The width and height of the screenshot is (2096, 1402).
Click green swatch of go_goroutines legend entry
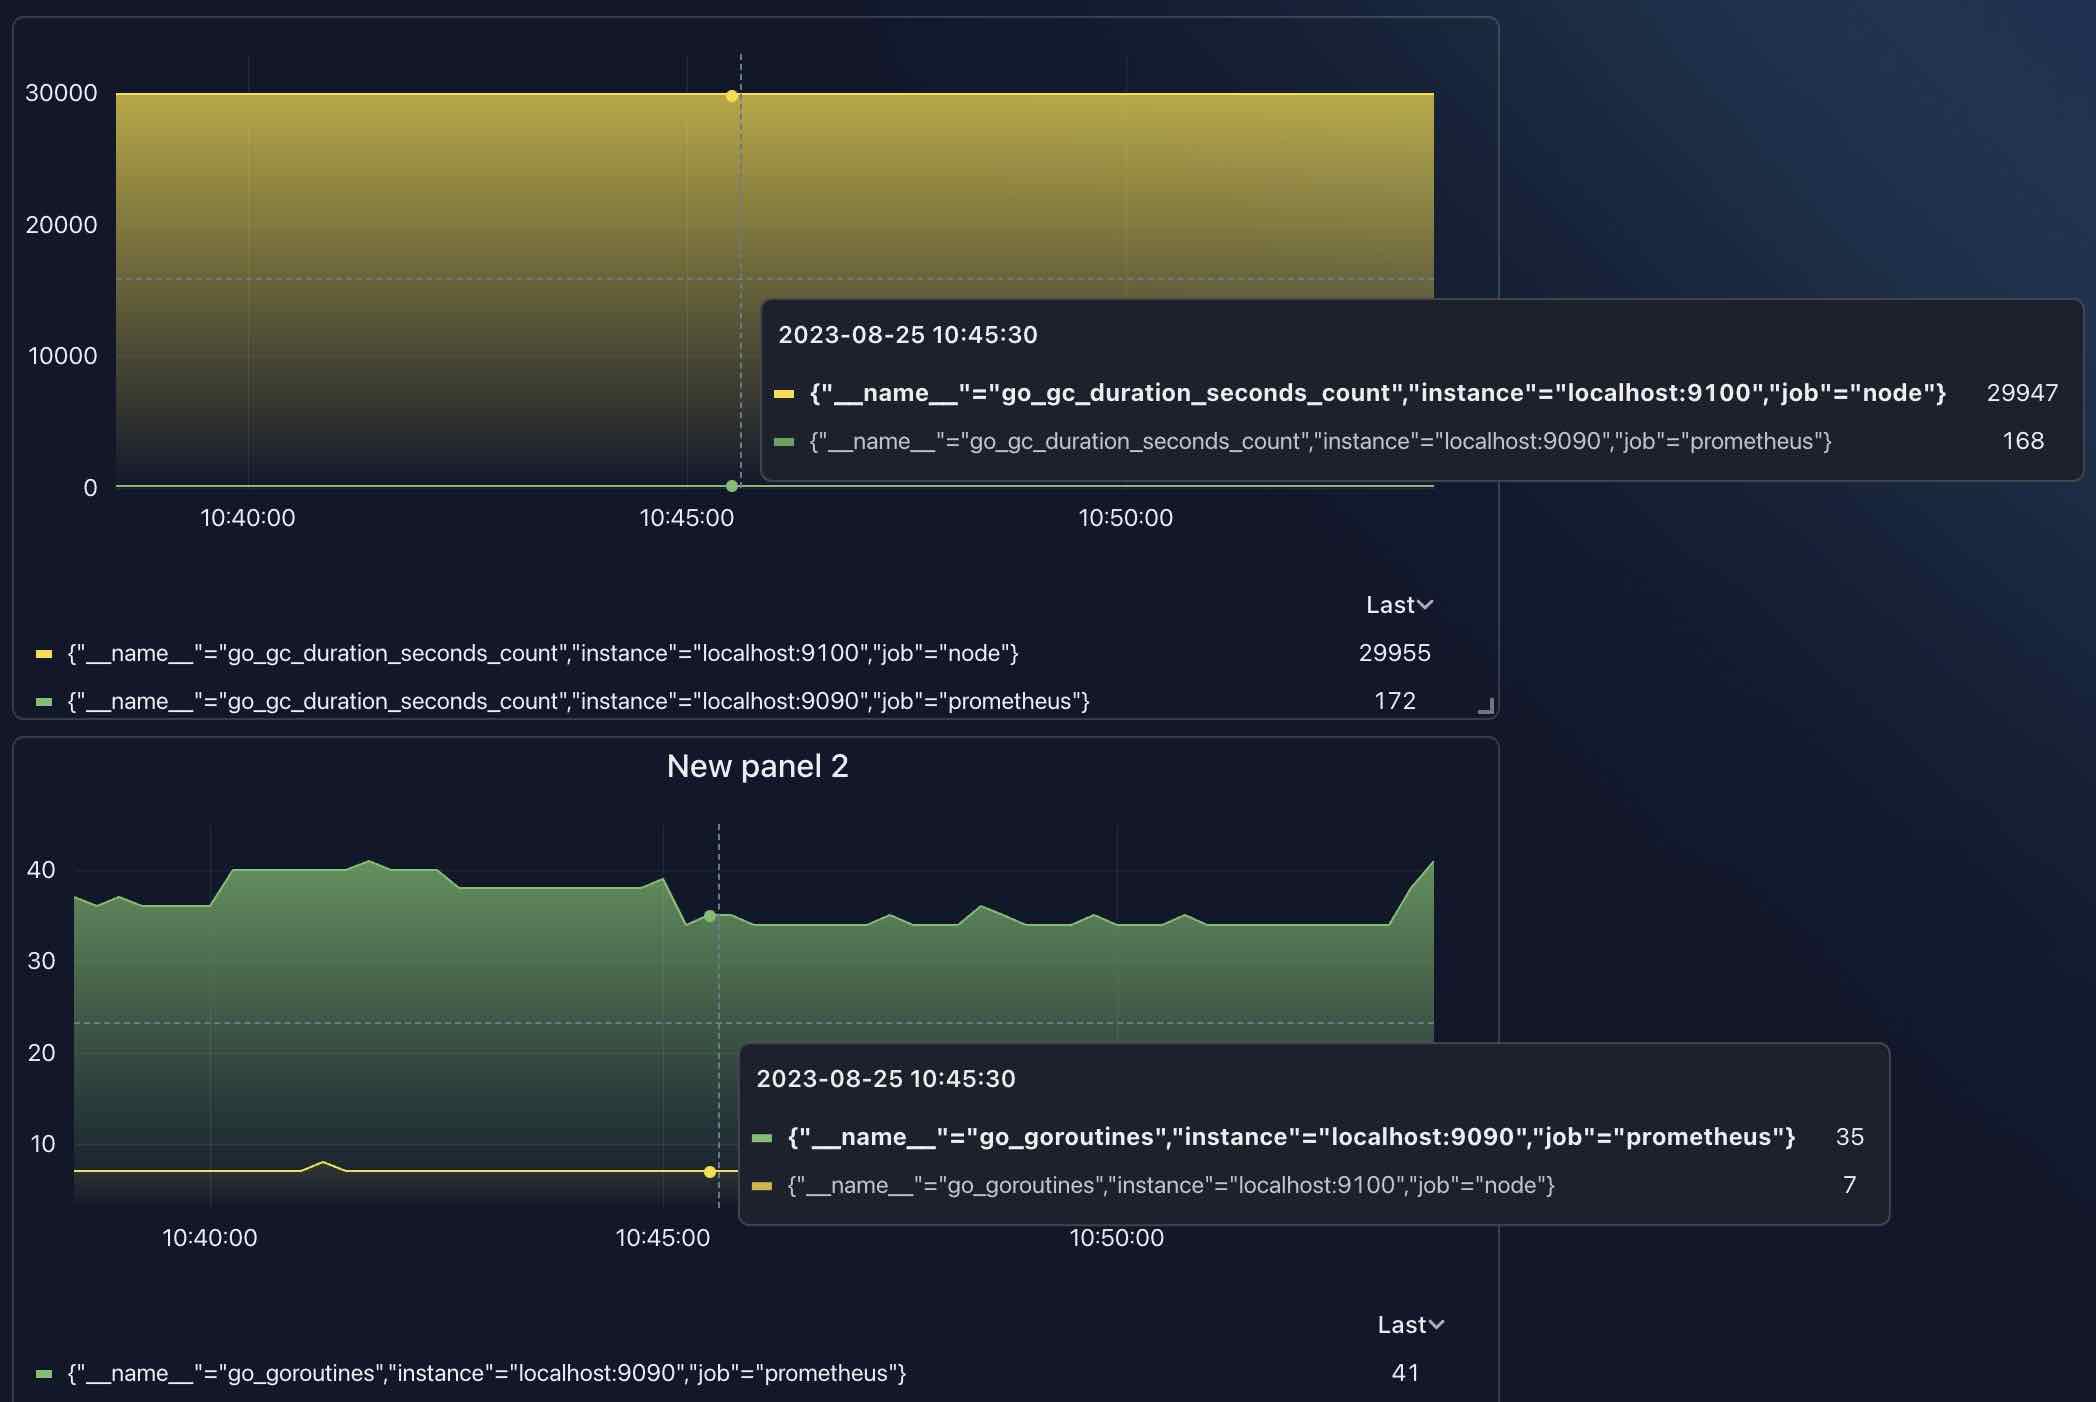click(44, 1374)
